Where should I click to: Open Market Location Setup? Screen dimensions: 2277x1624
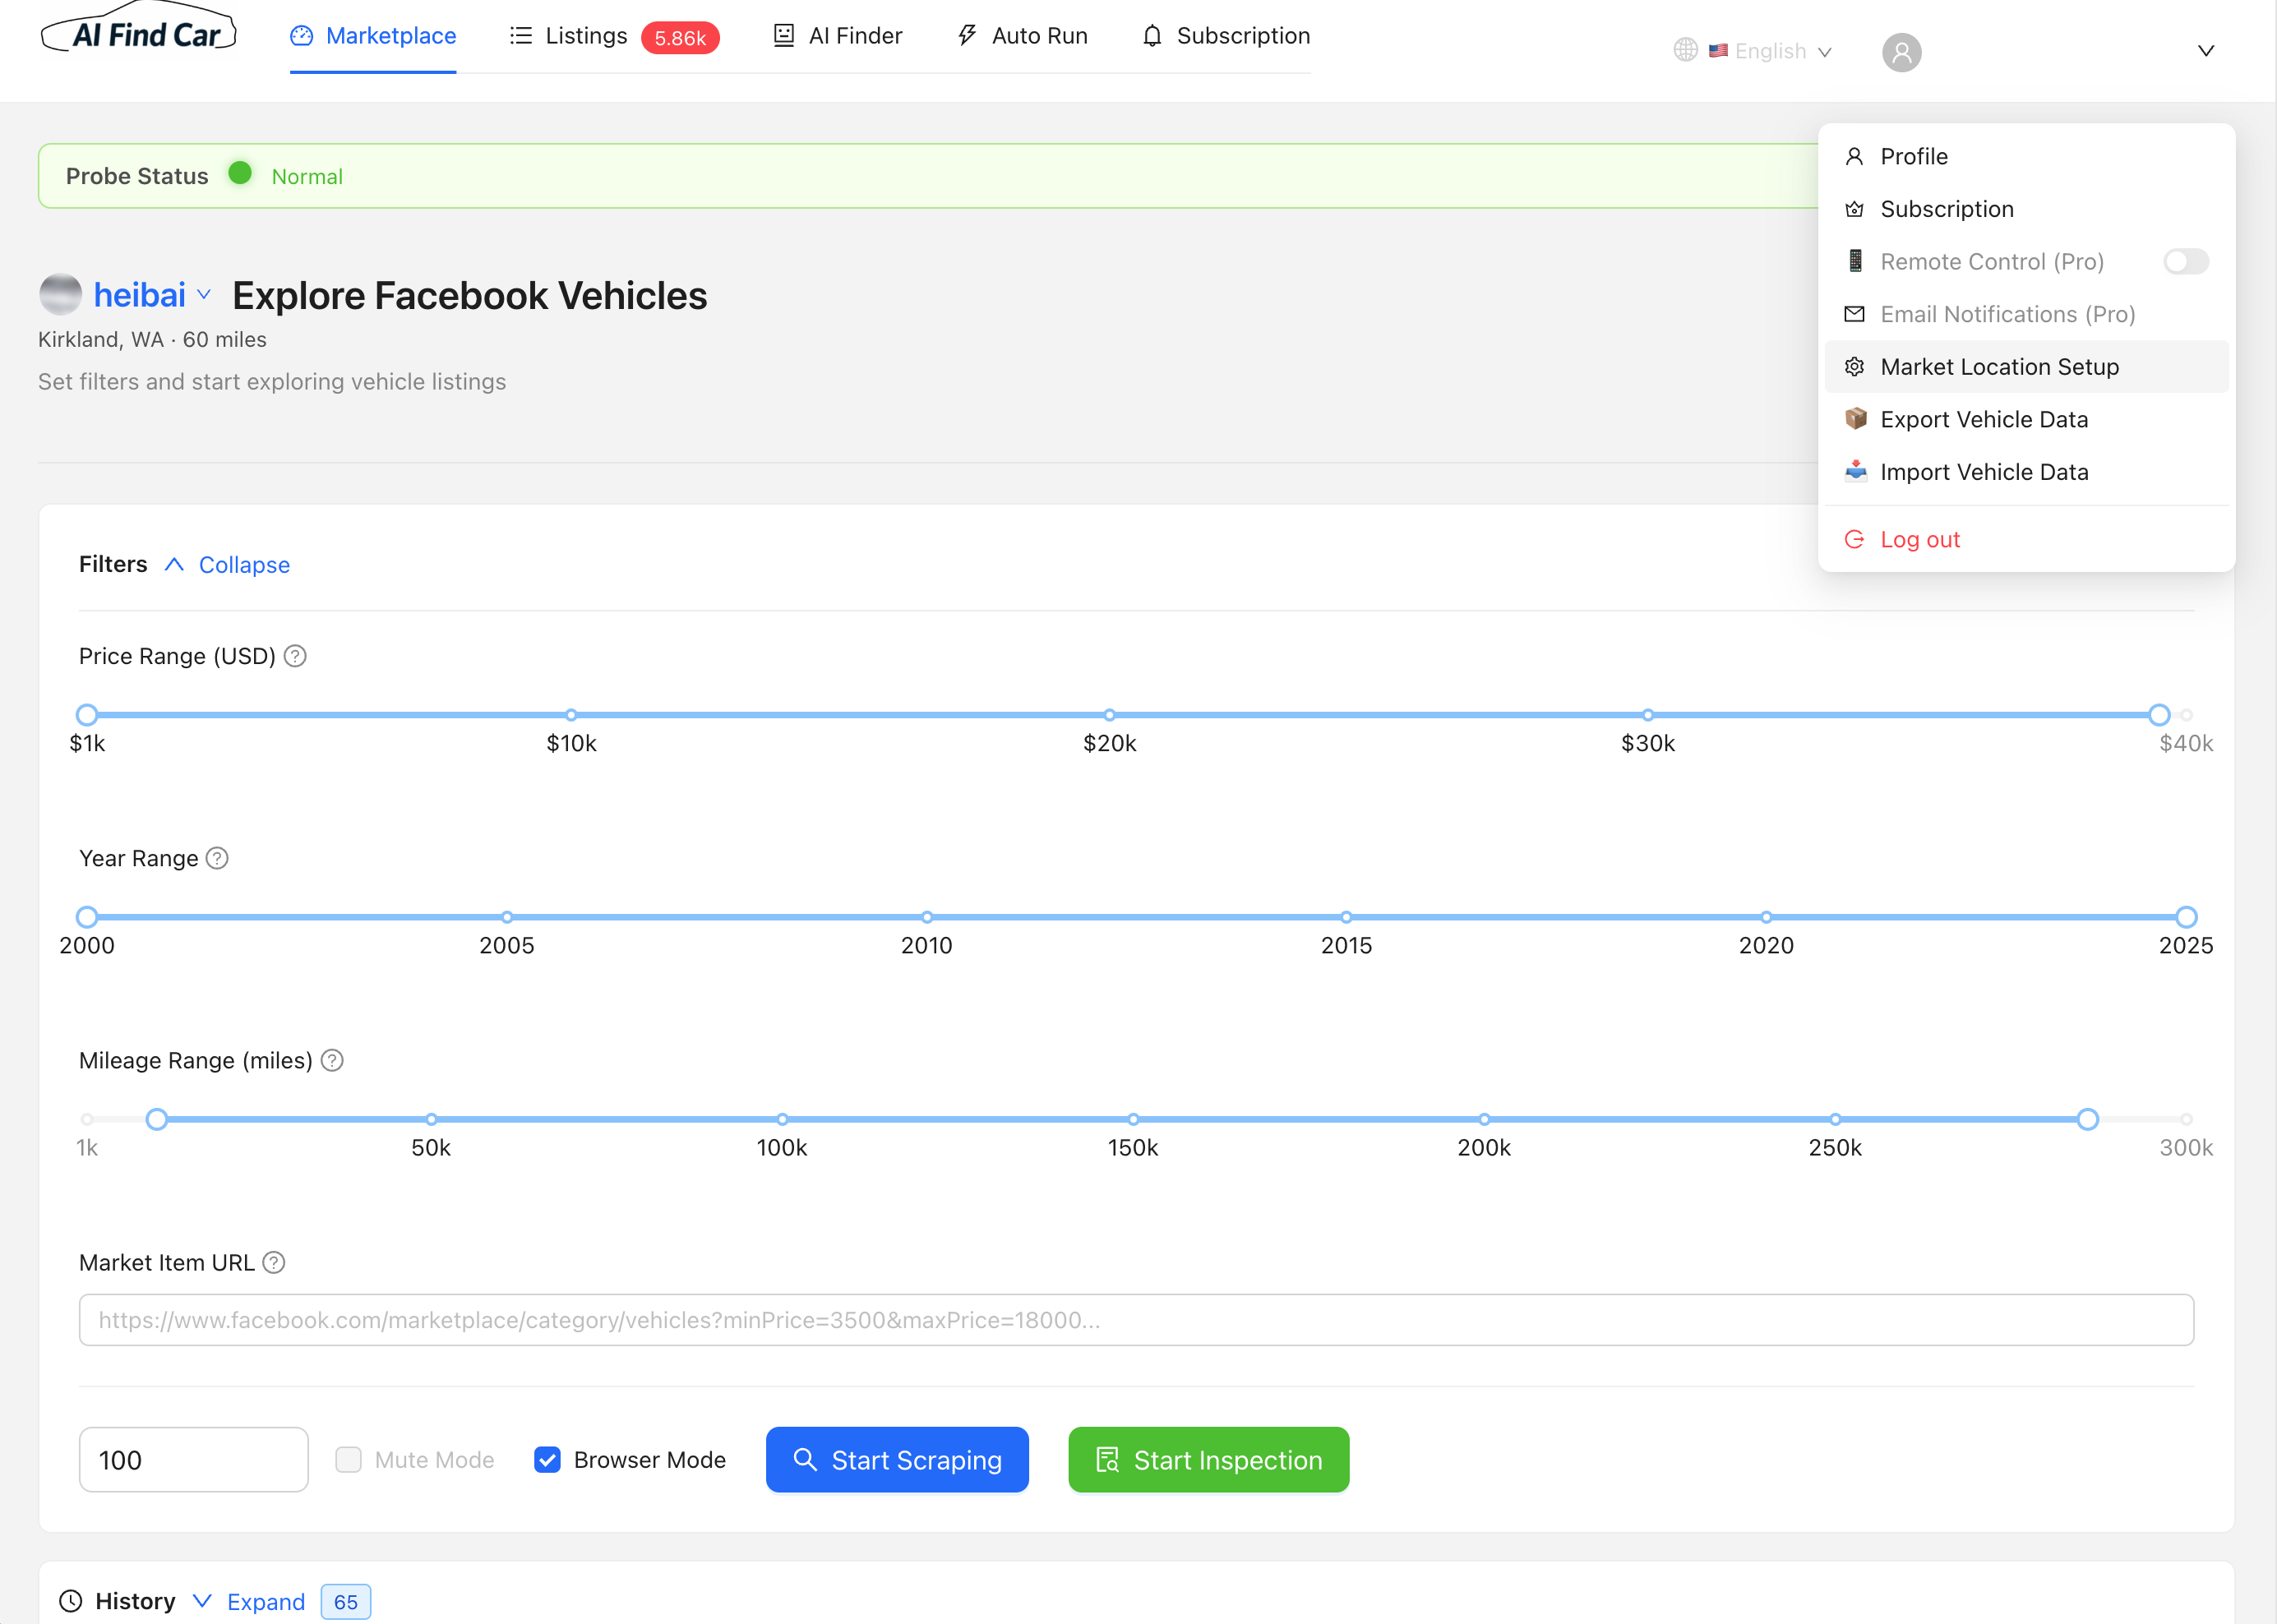[x=2026, y=366]
